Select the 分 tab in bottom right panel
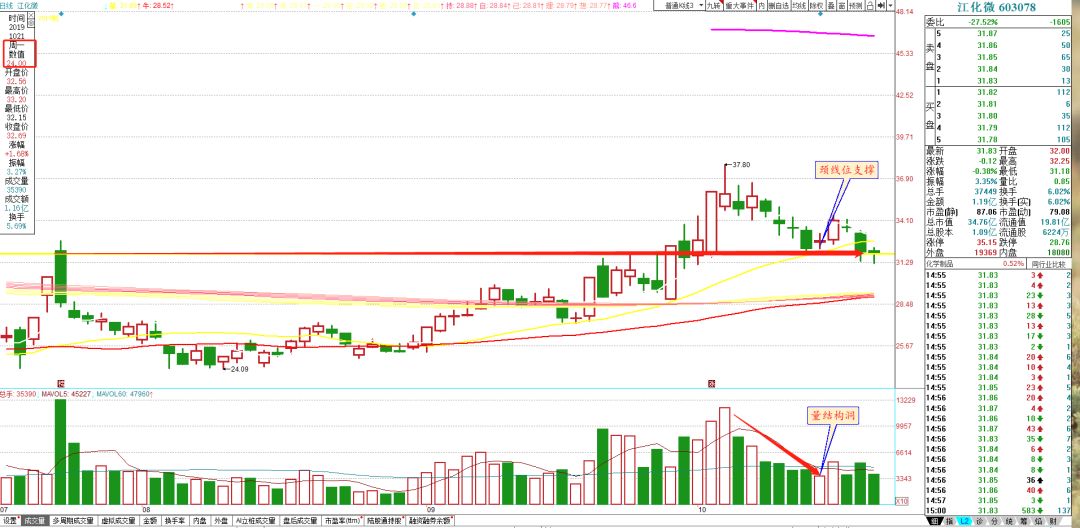1080x528 pixels. [994, 521]
